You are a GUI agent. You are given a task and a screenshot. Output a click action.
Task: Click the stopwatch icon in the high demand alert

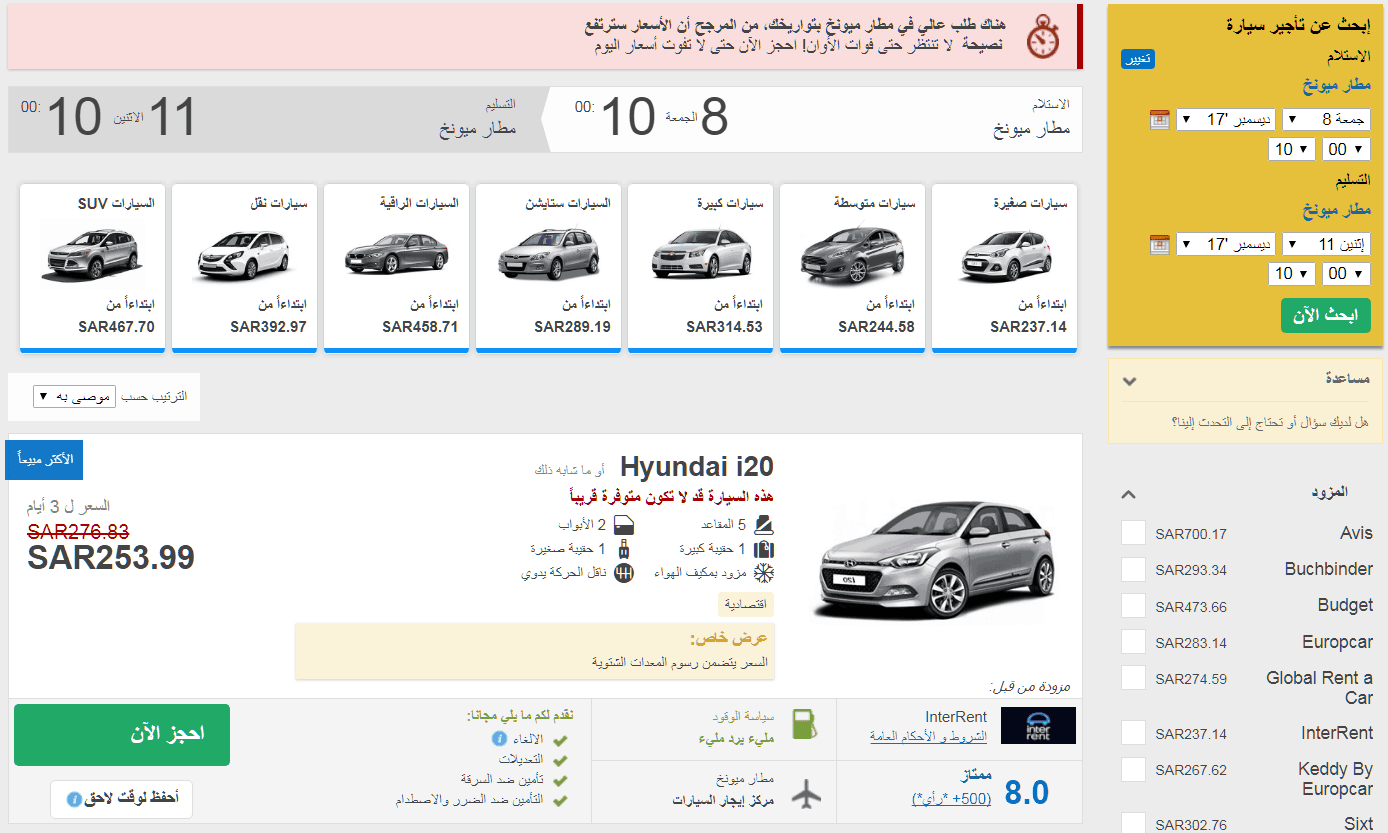coord(1044,35)
